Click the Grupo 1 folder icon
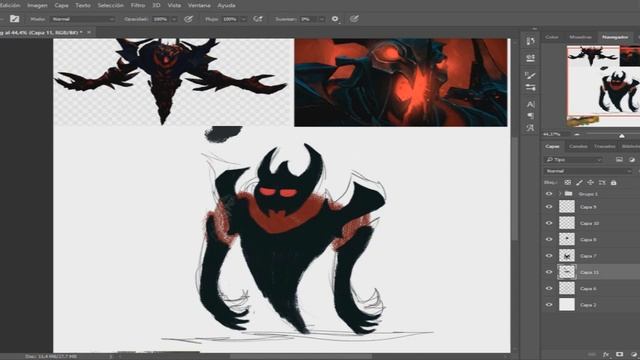Viewport: 640px width, 360px height. pyautogui.click(x=568, y=193)
